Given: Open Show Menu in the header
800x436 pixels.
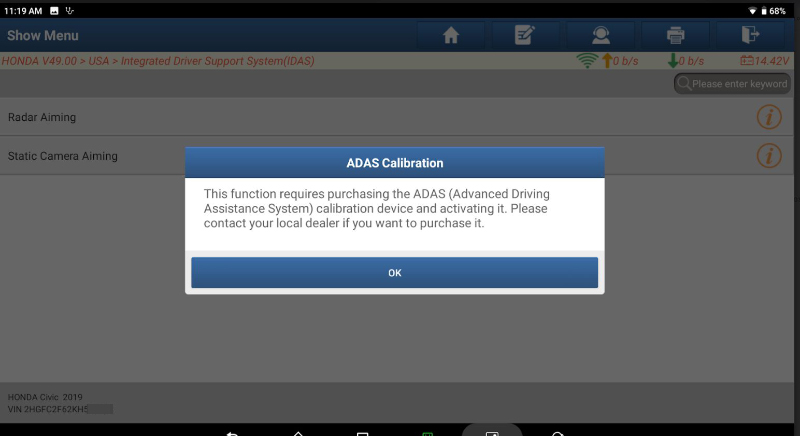Looking at the screenshot, I should [43, 35].
